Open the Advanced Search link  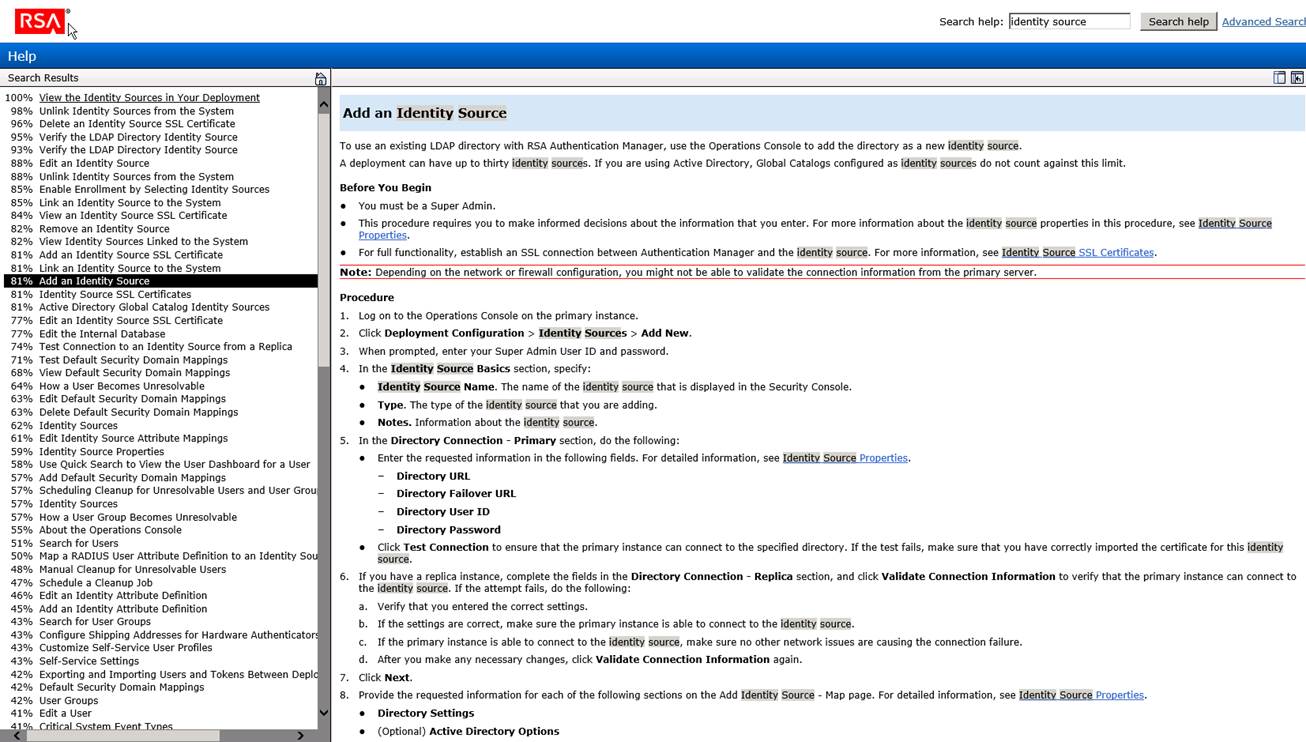tap(1263, 21)
